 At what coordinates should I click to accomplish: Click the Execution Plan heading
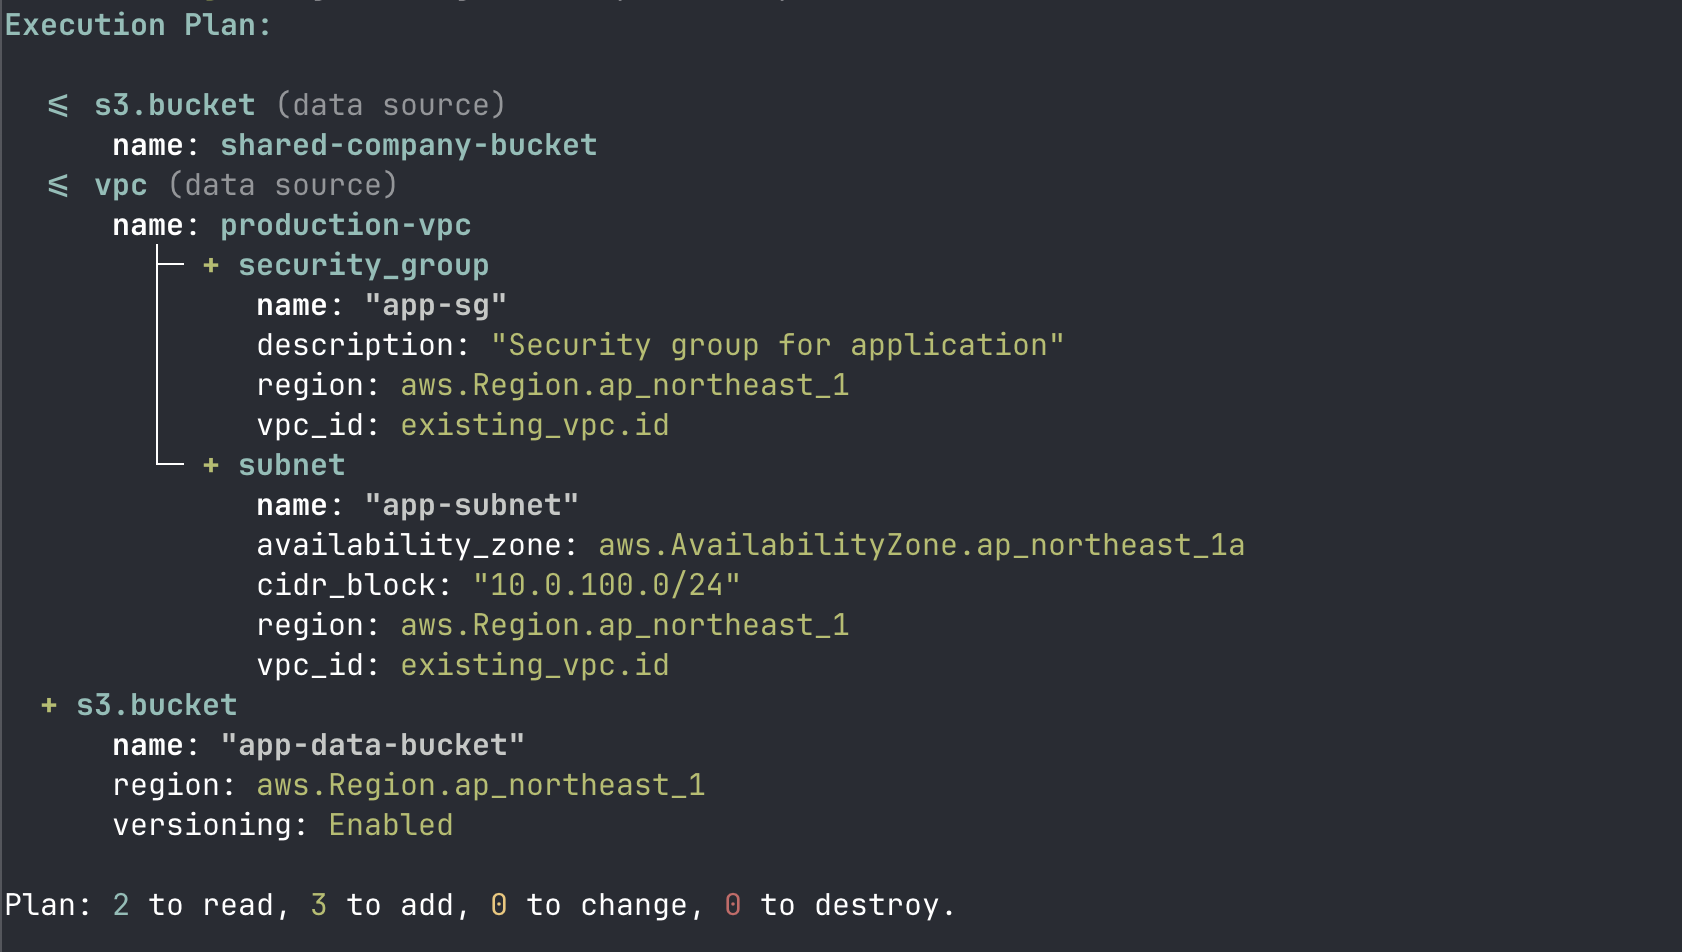pos(138,25)
